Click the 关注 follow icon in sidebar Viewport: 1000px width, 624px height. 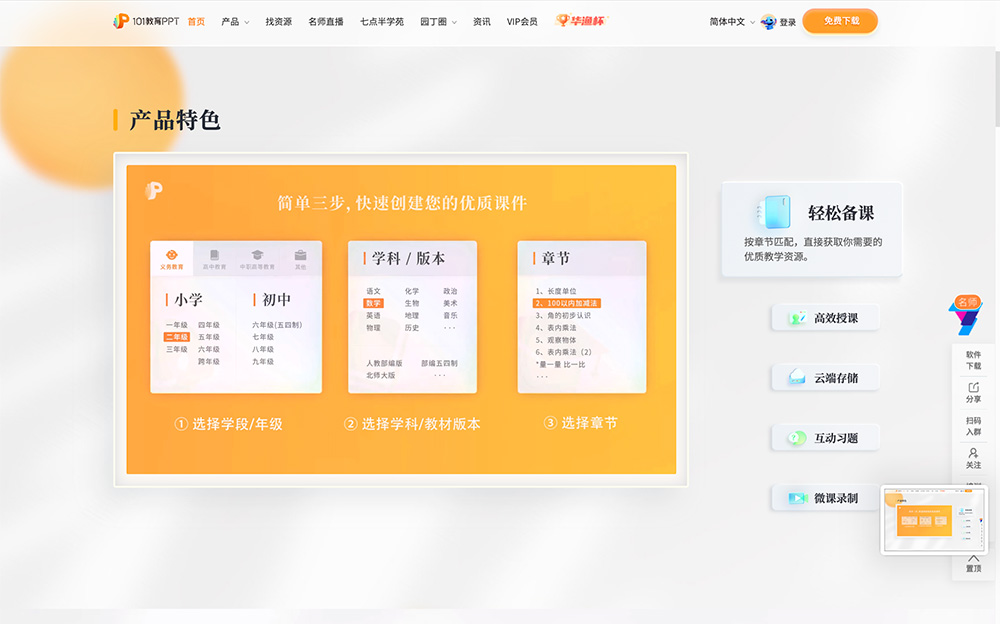coord(973,458)
